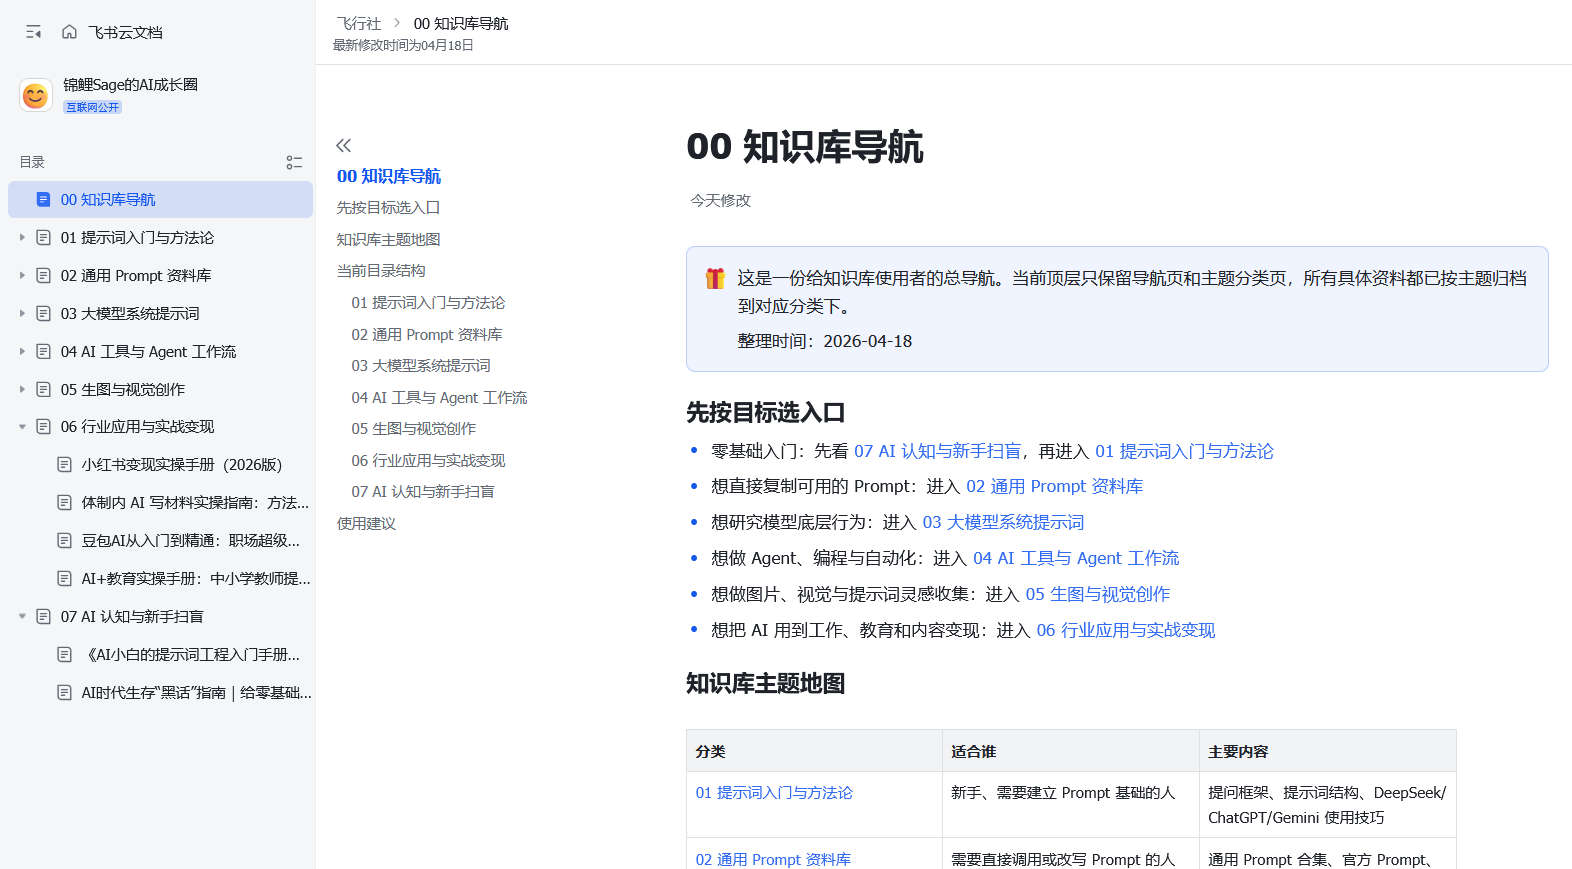
Task: Expand 01 提示词入门与方法论 in the sidebar tree
Action: 22,238
